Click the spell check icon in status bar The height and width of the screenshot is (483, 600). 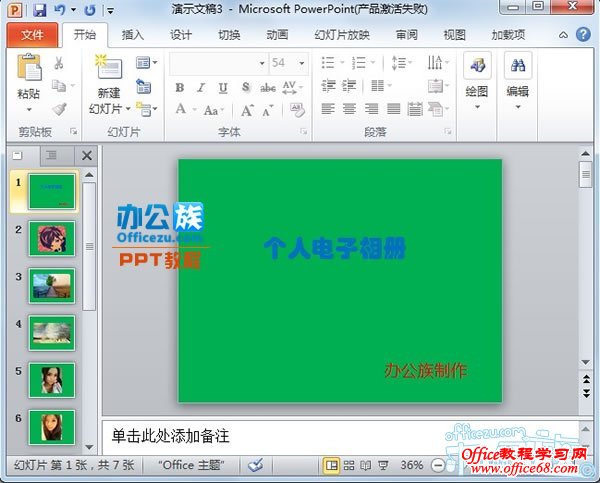pyautogui.click(x=256, y=466)
